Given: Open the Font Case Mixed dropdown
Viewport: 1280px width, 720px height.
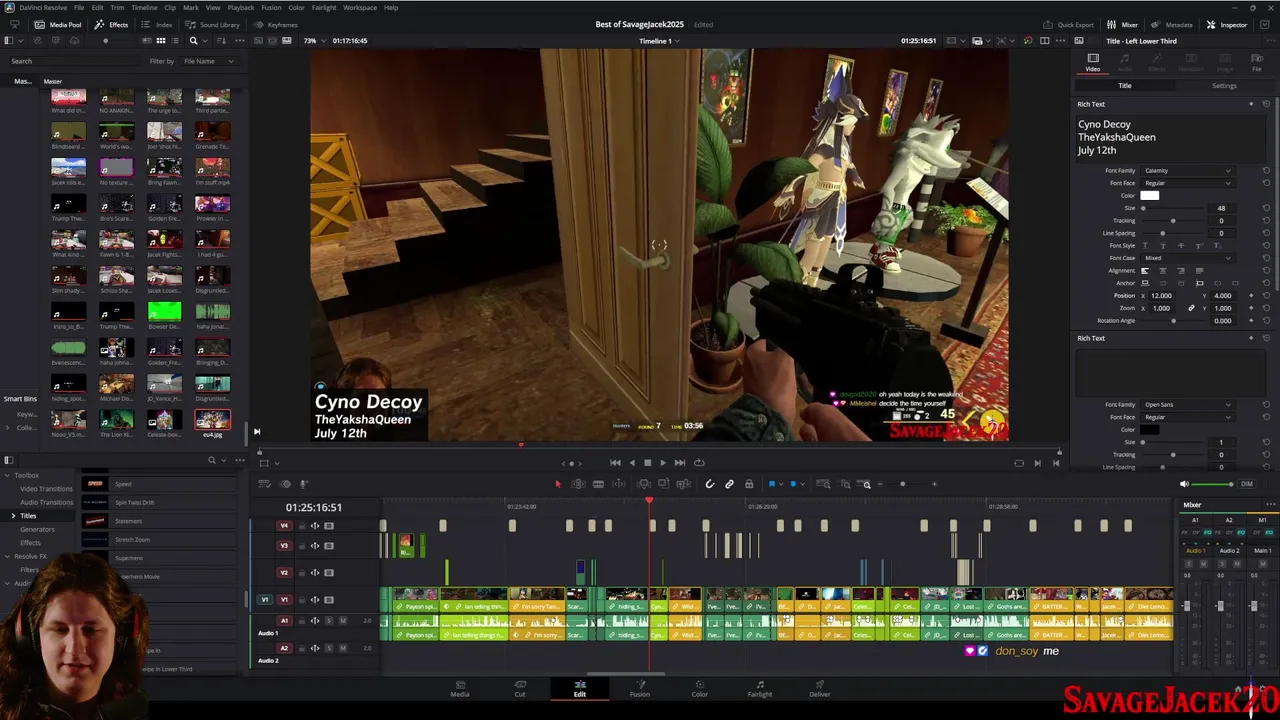Looking at the screenshot, I should click(1187, 258).
